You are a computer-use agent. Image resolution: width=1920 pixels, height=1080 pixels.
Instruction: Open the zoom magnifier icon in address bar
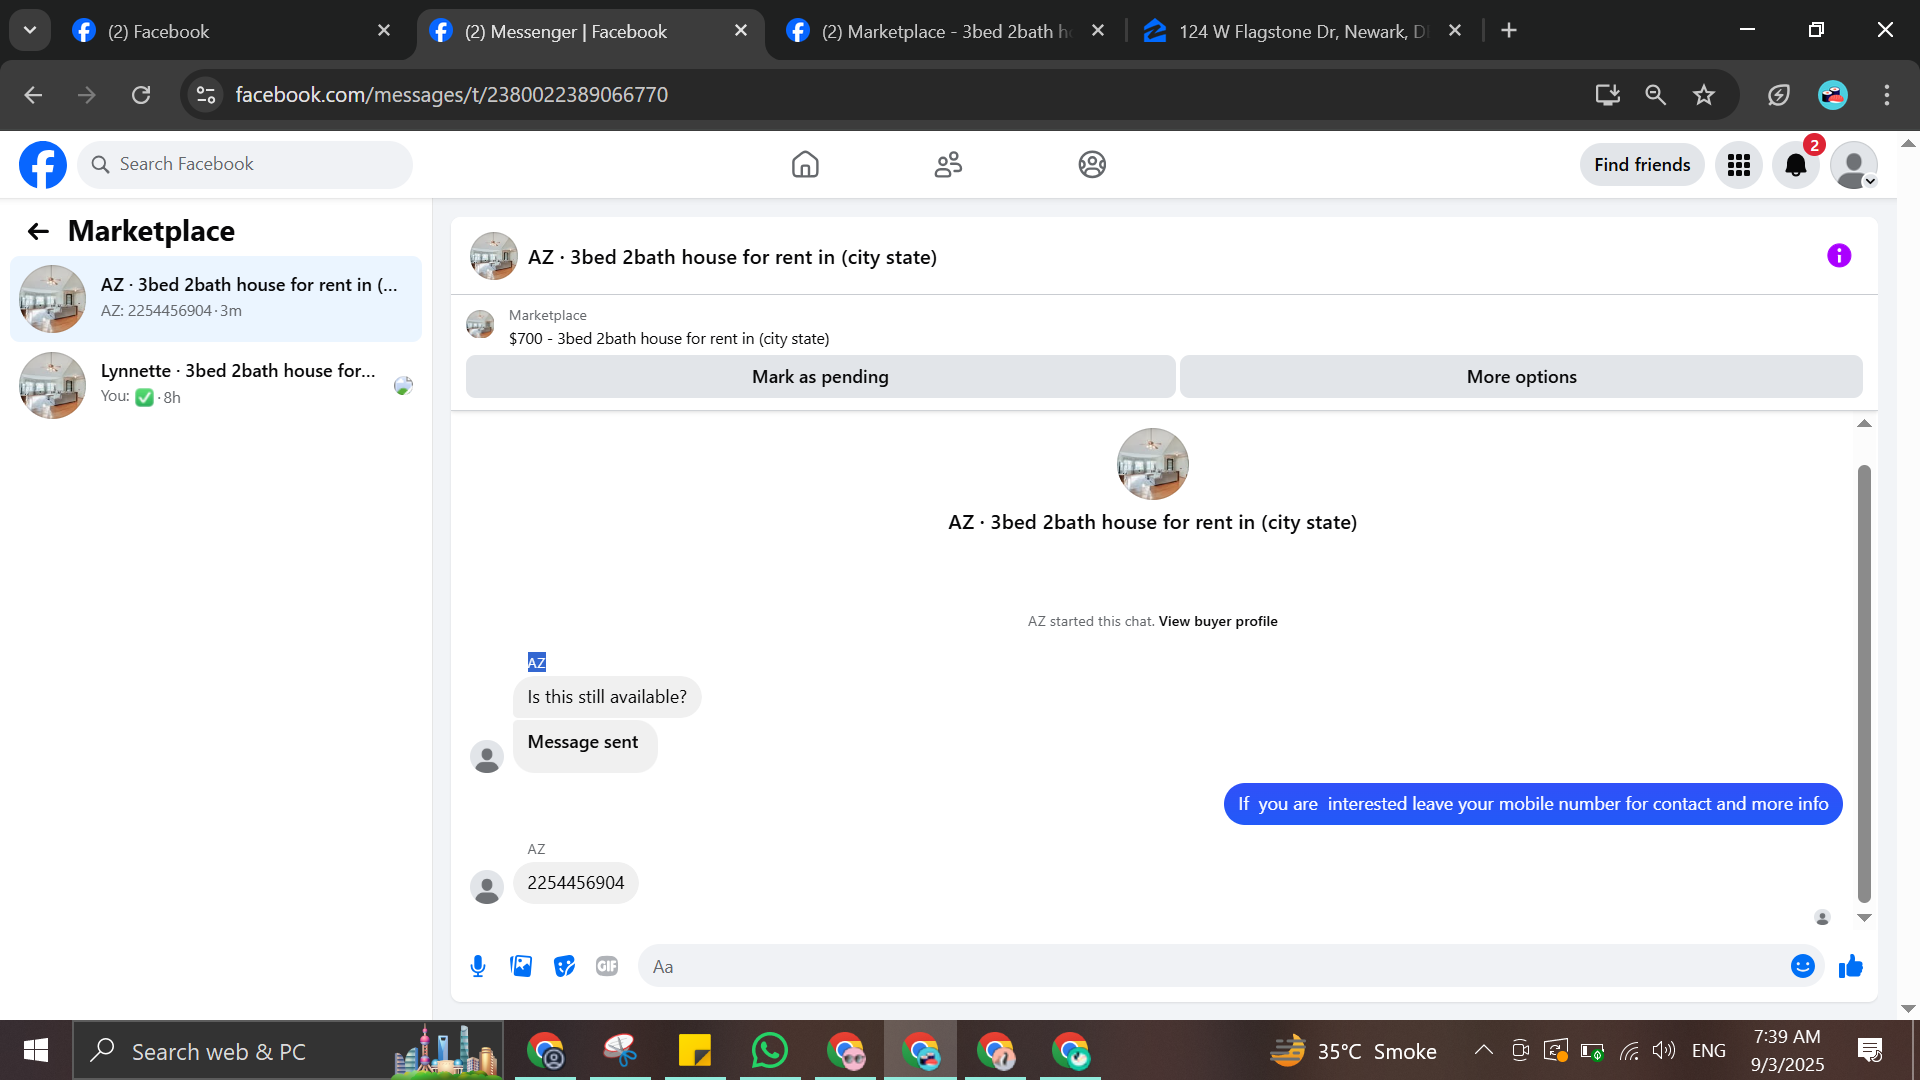[x=1655, y=95]
